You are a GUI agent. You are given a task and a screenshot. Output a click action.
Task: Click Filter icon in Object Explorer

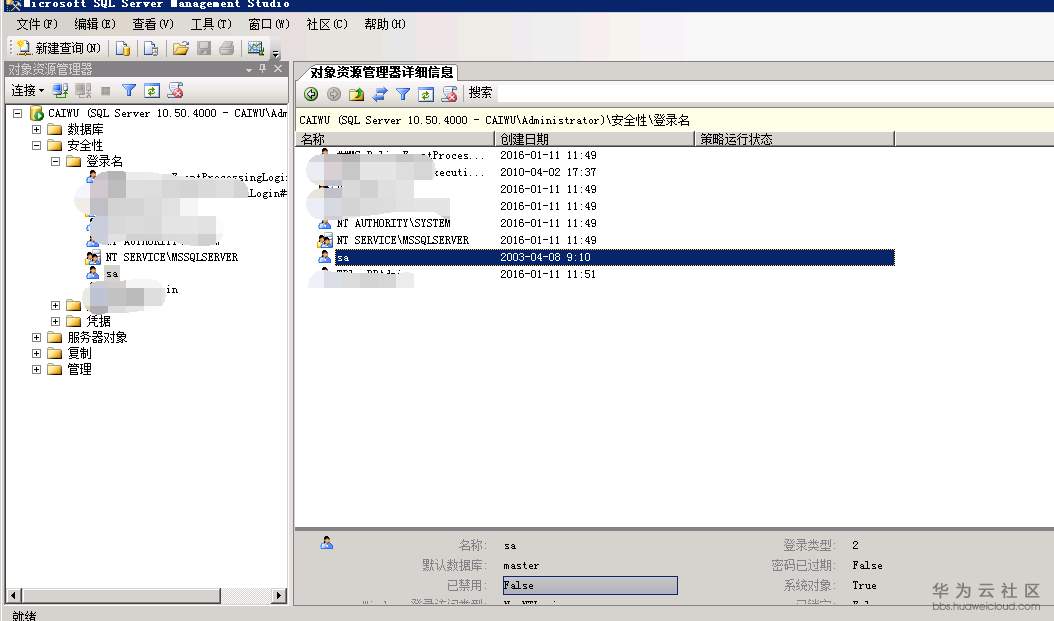coord(128,90)
